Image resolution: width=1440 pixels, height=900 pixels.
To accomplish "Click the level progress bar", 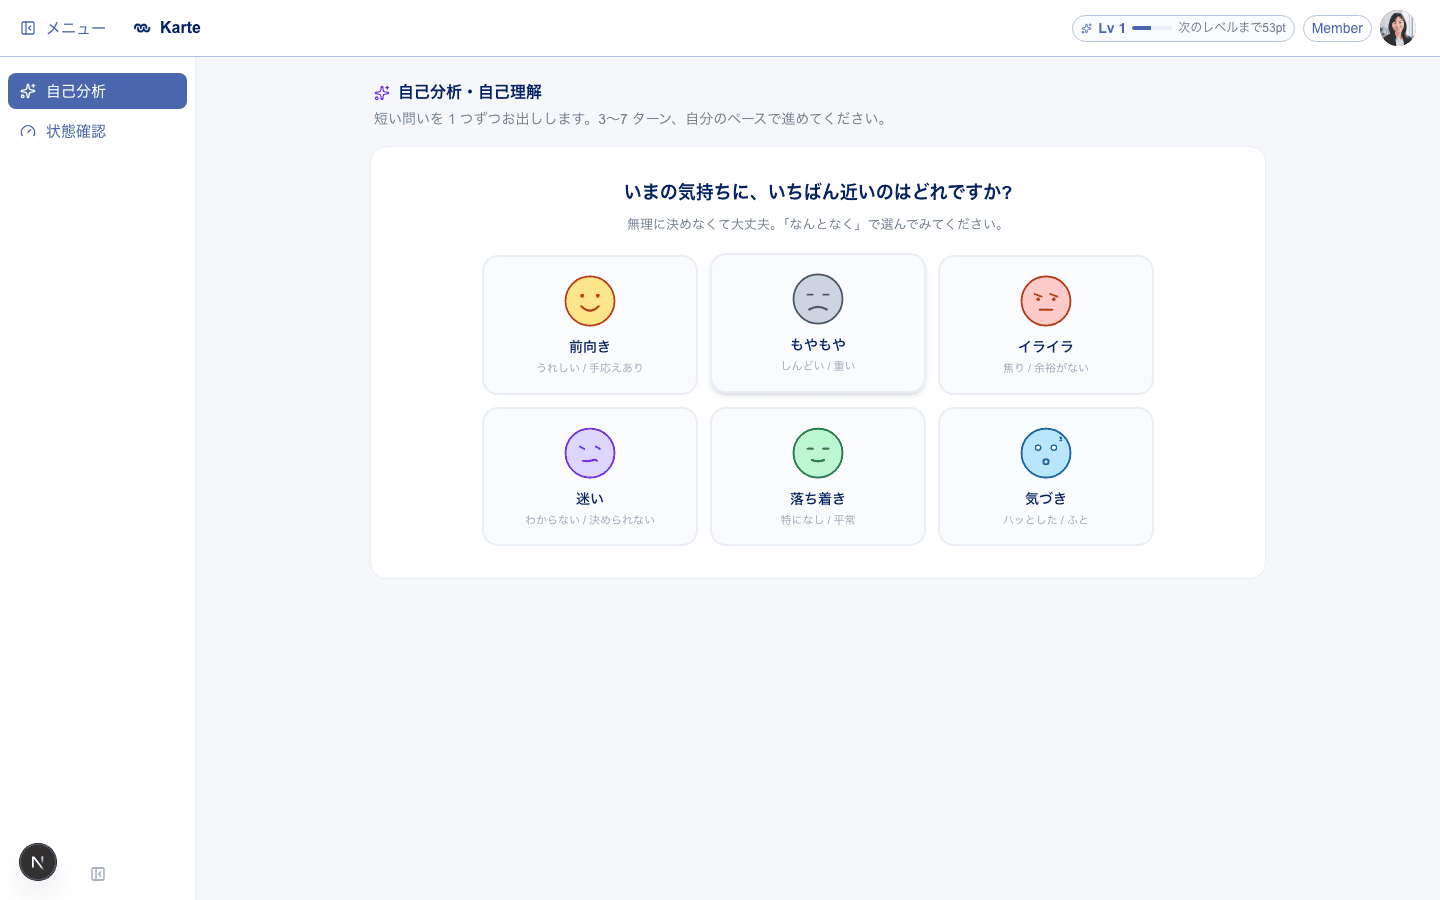I will pos(1152,28).
